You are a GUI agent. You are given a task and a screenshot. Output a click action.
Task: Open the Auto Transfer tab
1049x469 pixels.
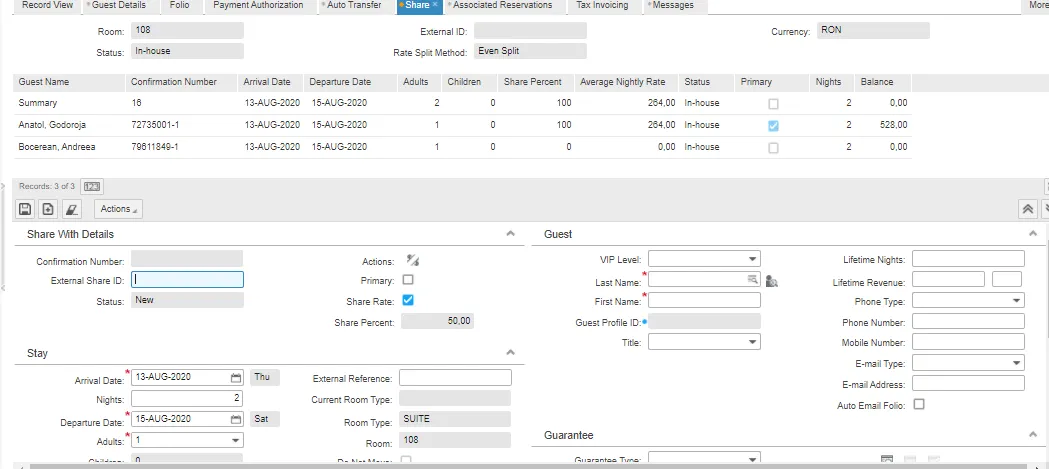354,5
